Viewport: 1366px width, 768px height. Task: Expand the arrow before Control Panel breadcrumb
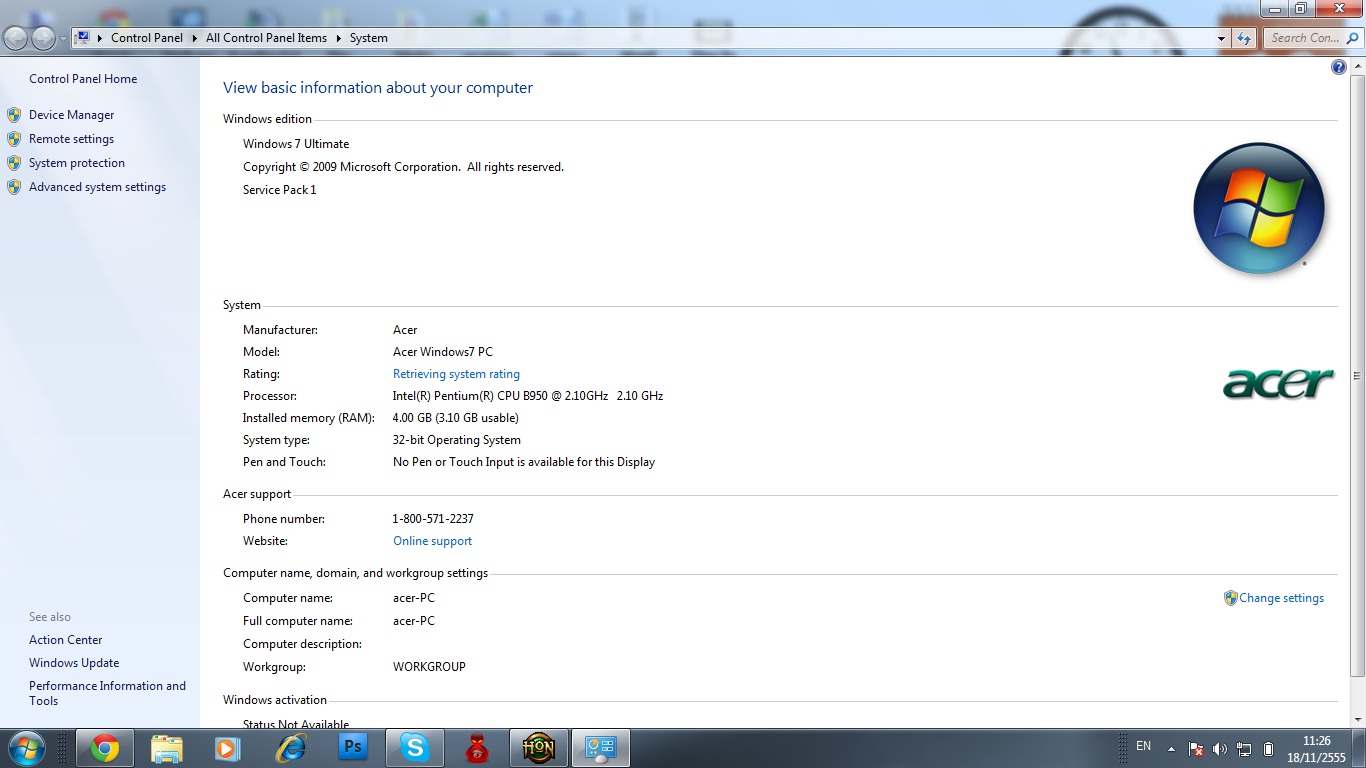click(x=100, y=38)
